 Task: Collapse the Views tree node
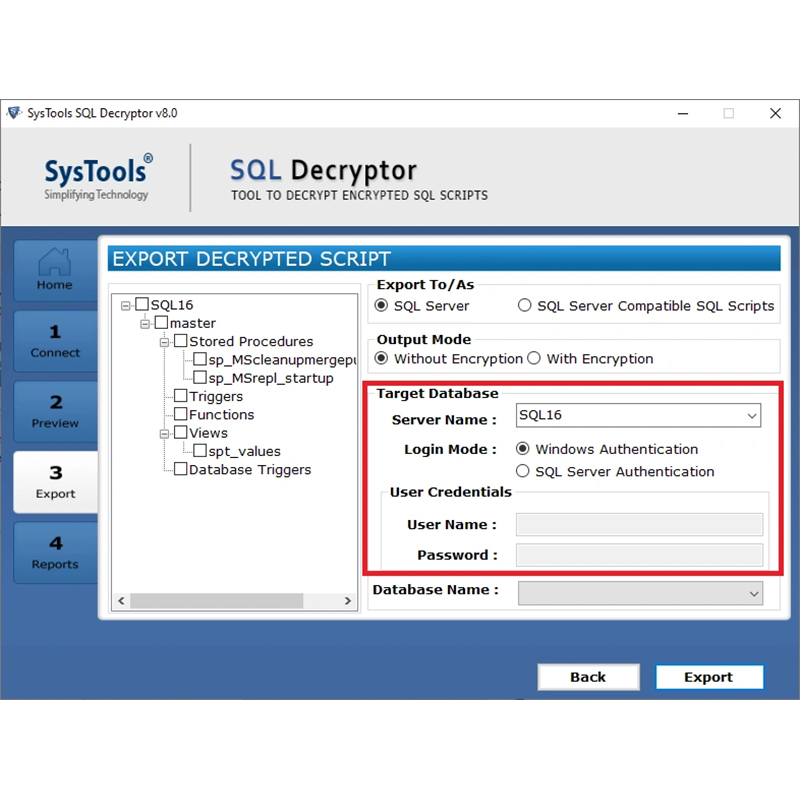click(164, 434)
